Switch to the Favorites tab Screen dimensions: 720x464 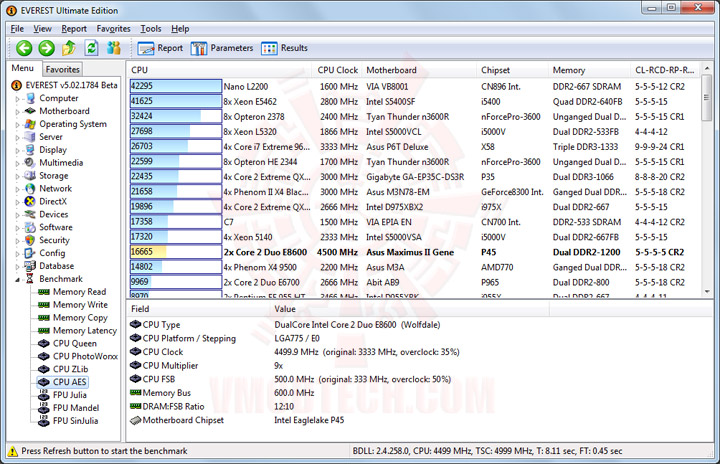click(x=62, y=69)
